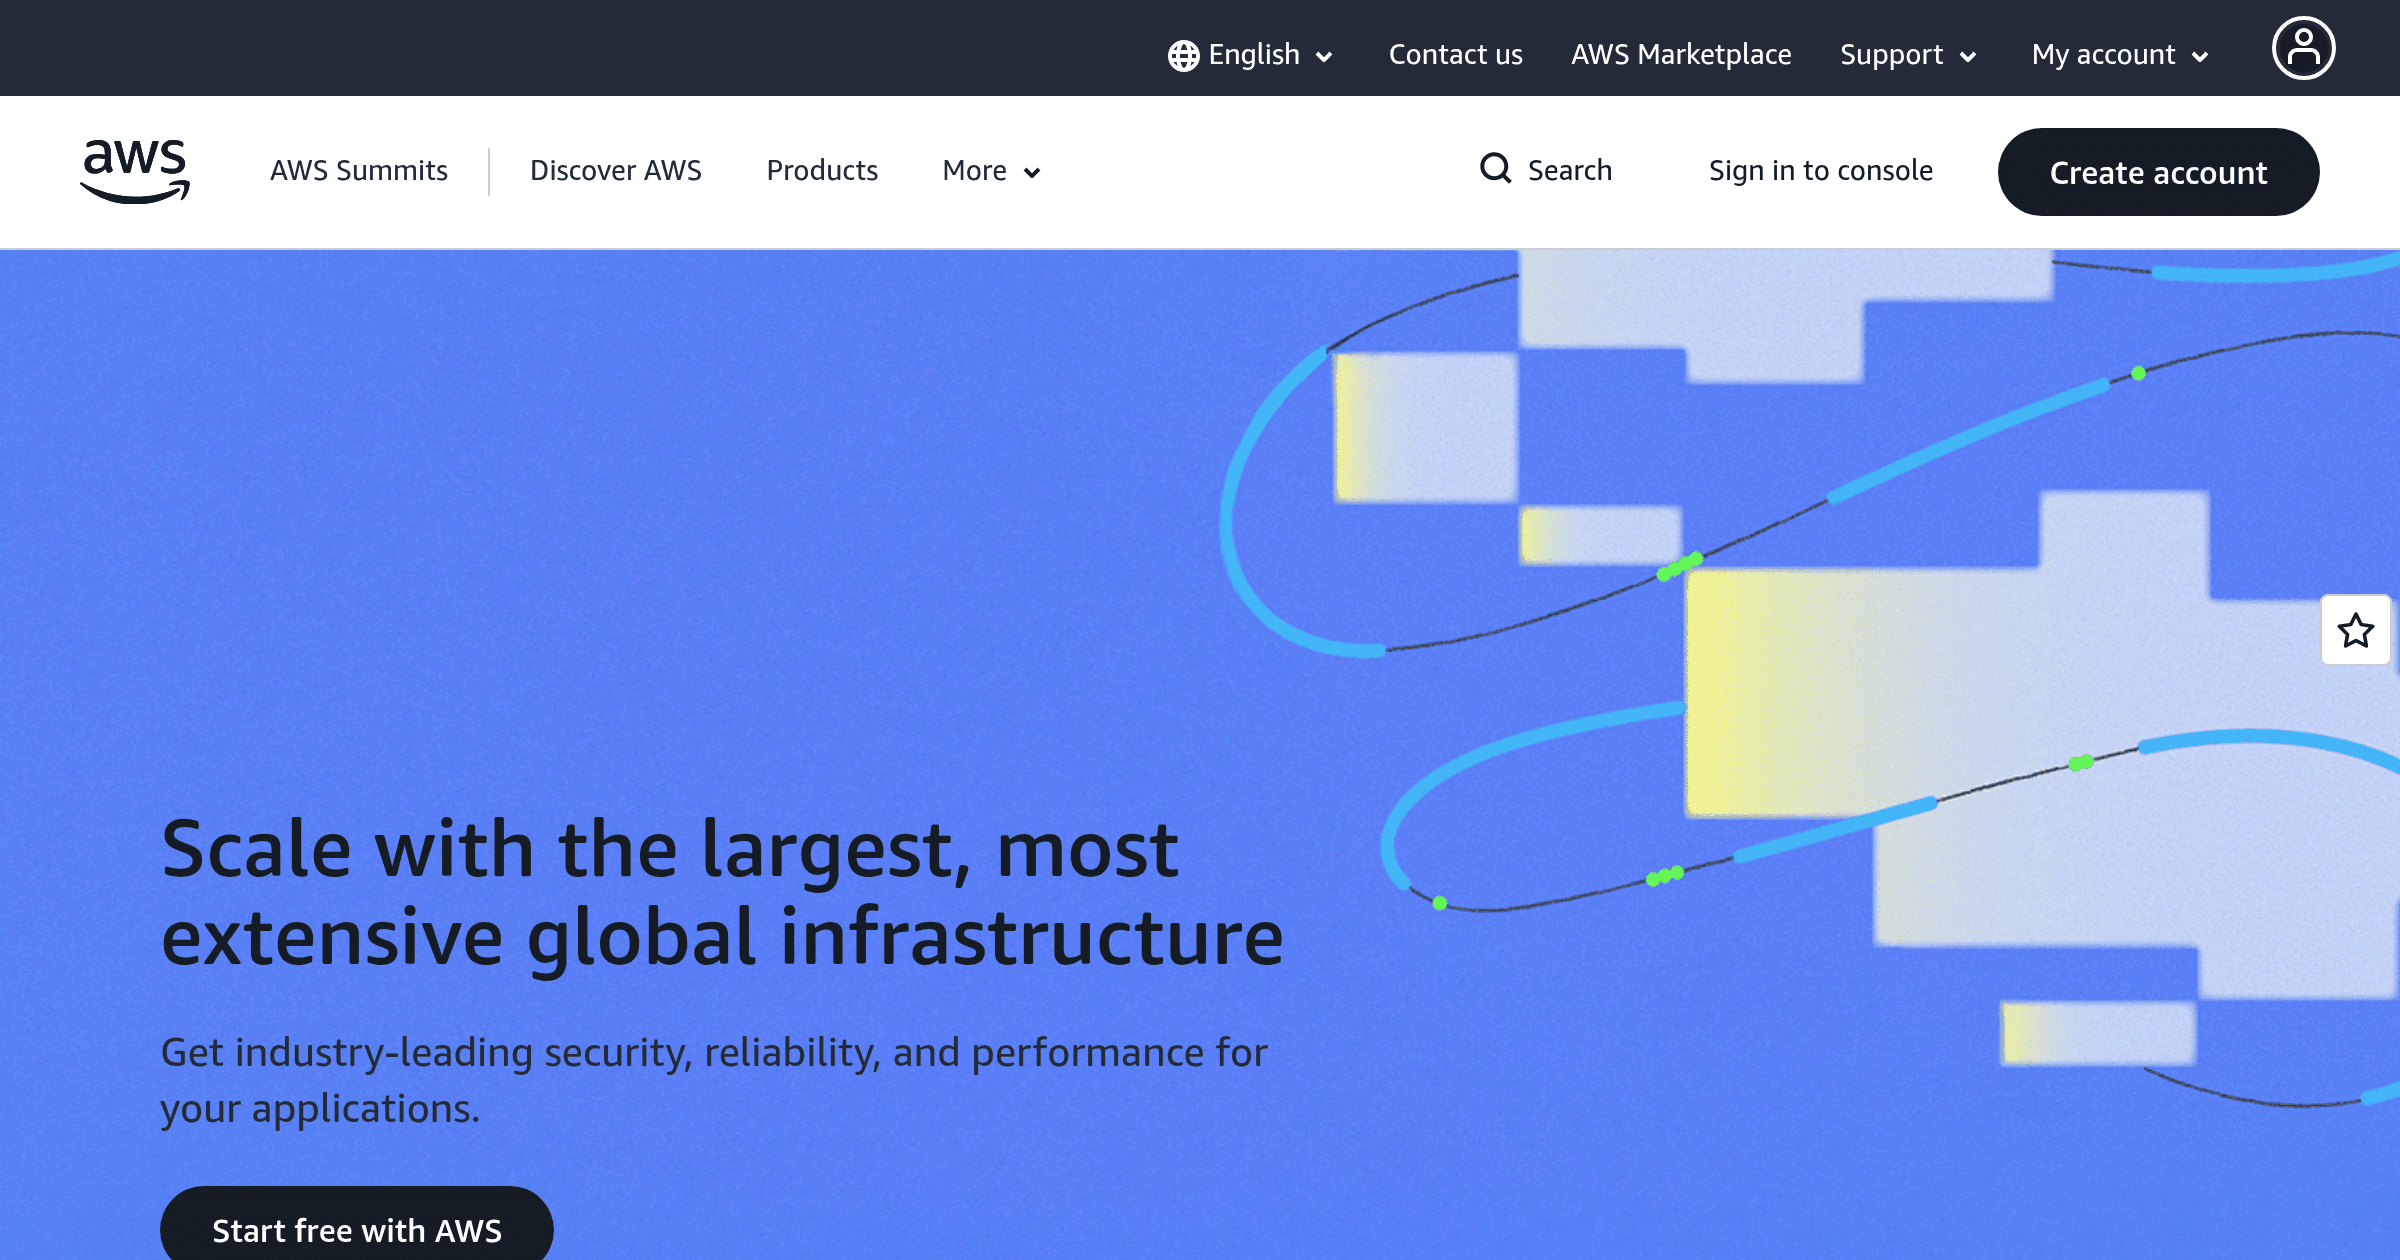The width and height of the screenshot is (2400, 1260).
Task: Click the globe language icon
Action: pyautogui.click(x=1183, y=56)
